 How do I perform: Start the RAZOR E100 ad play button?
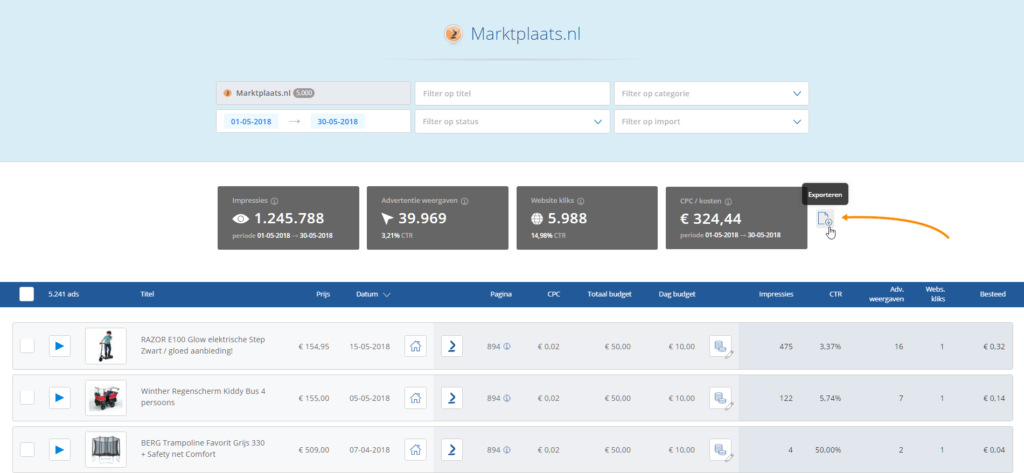click(x=59, y=346)
